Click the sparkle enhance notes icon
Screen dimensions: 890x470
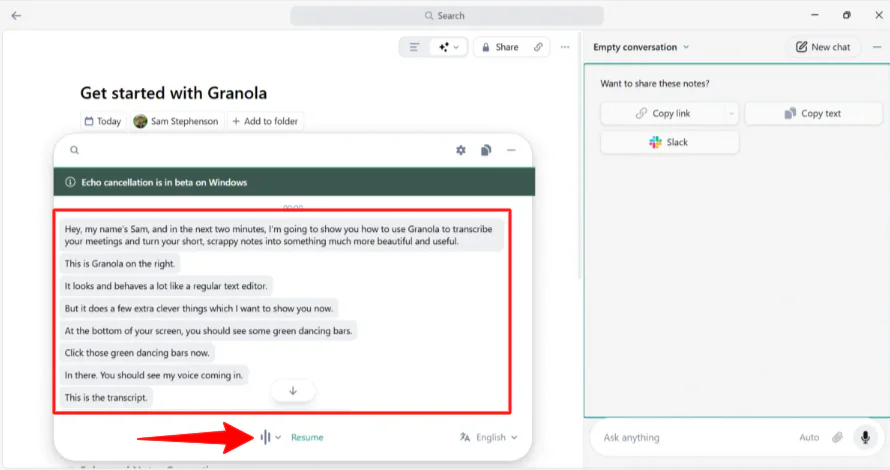point(443,47)
